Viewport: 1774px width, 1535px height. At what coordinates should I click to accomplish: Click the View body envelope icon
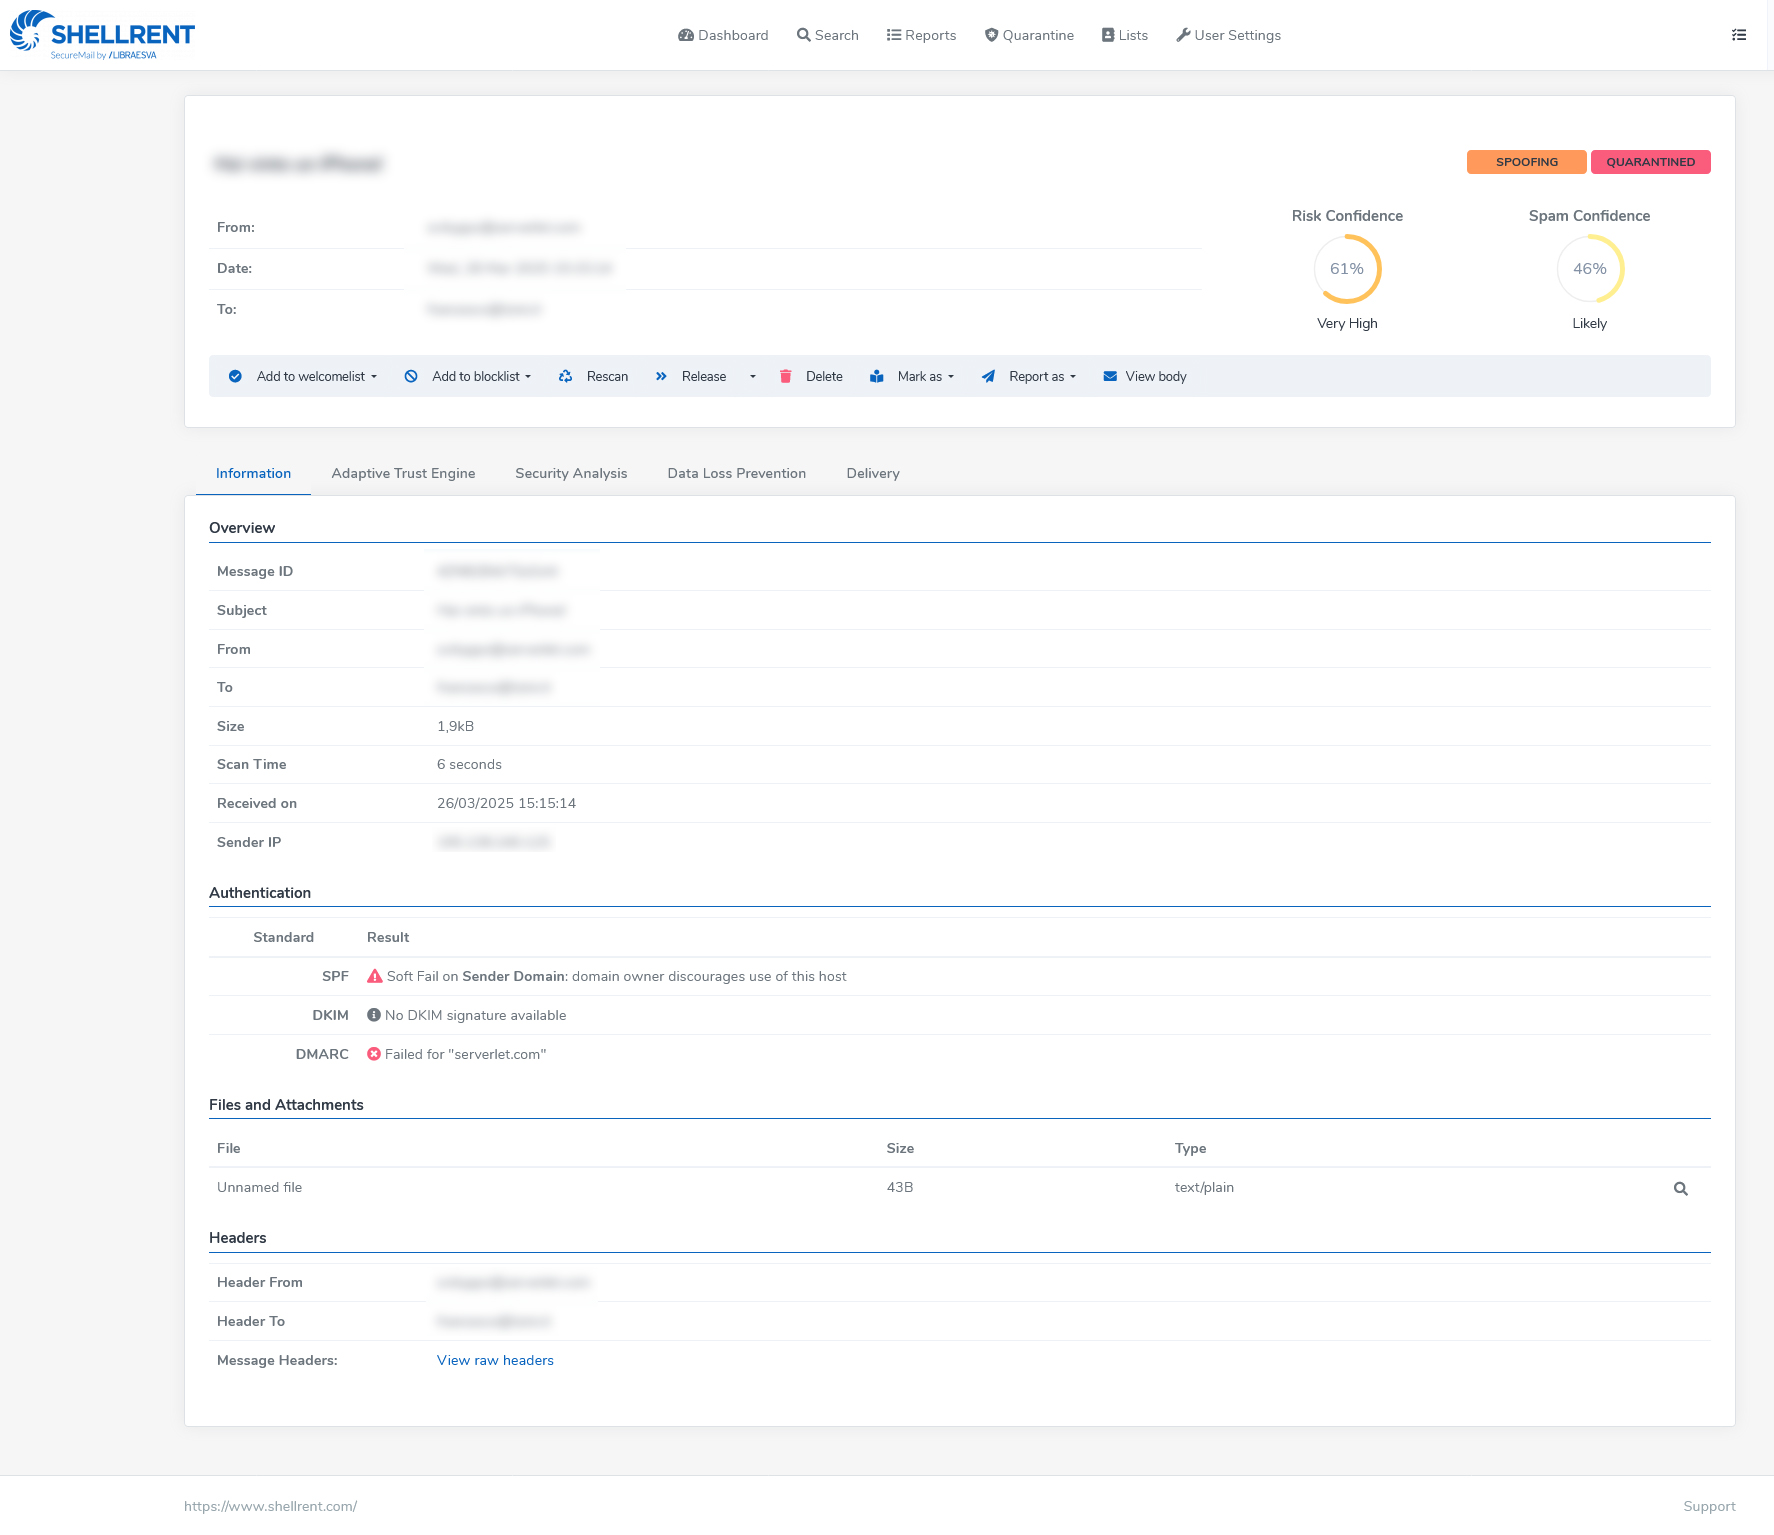[x=1110, y=377]
